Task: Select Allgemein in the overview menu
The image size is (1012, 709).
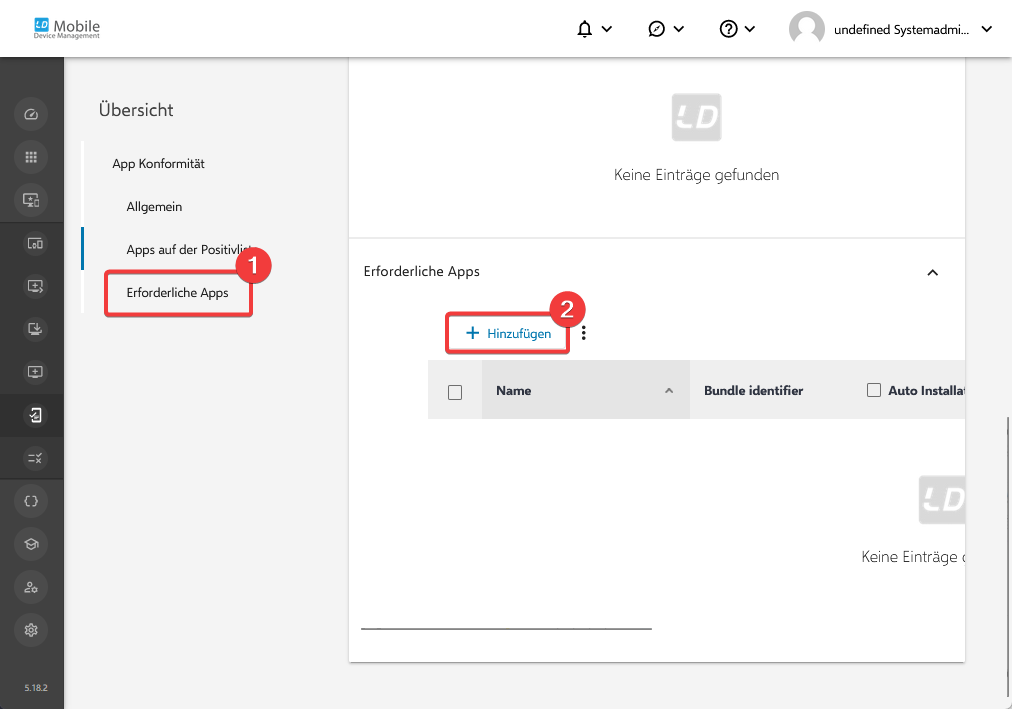Action: 154,207
